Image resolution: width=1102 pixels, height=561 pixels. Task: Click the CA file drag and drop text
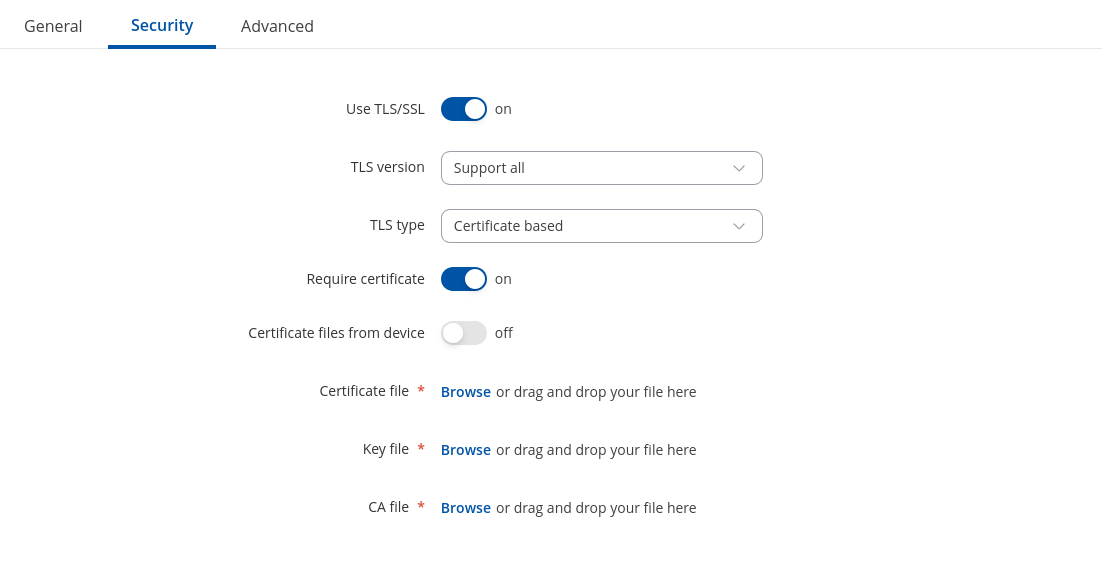tap(596, 508)
